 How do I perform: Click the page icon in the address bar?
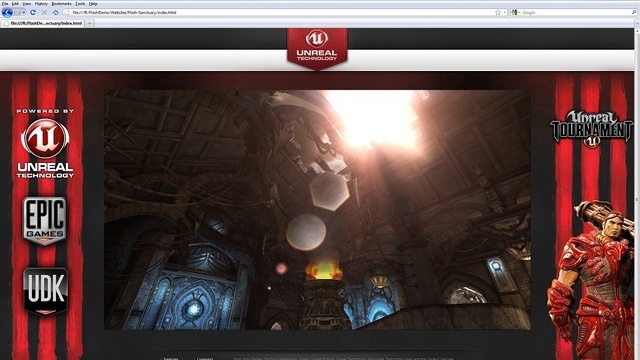click(67, 13)
